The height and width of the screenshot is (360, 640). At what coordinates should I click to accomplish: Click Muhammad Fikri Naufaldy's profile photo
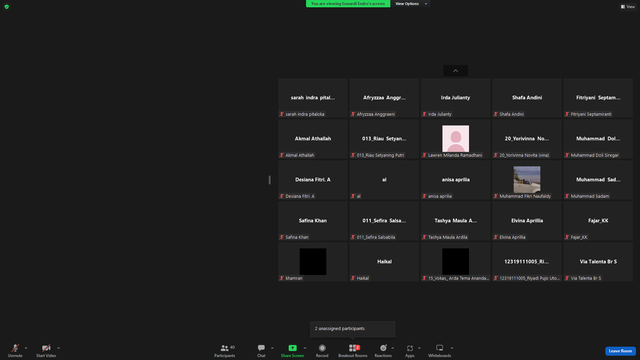click(x=527, y=179)
